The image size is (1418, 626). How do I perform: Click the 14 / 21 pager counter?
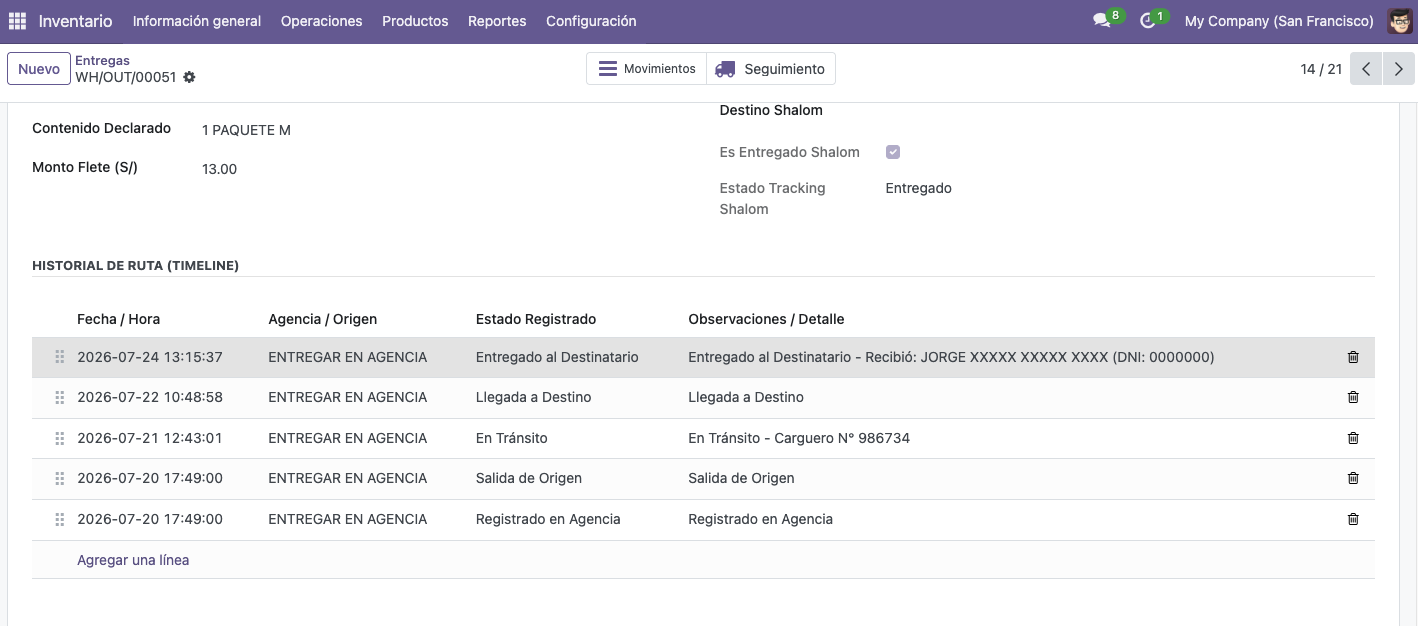click(x=1321, y=69)
